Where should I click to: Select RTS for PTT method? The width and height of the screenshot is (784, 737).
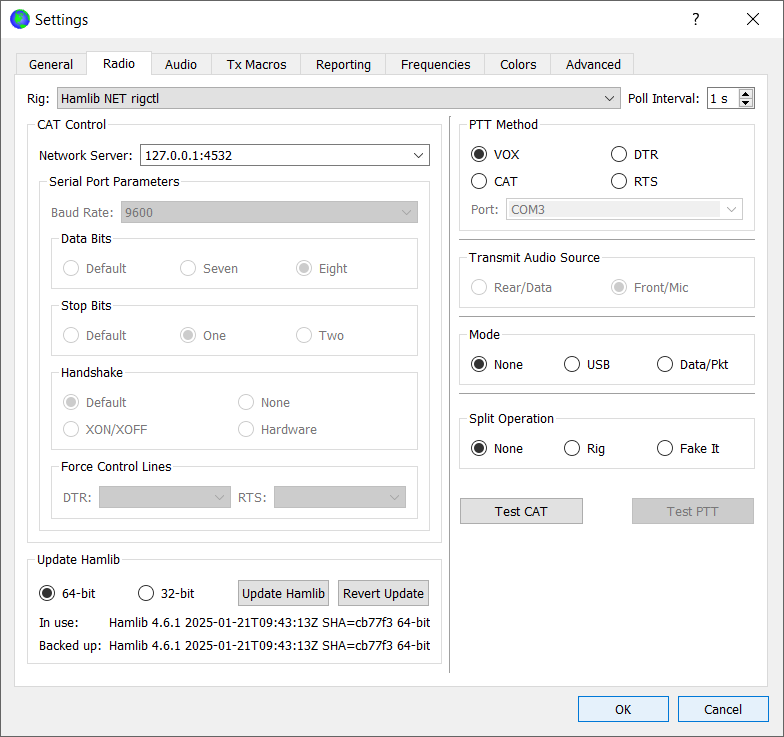(619, 181)
